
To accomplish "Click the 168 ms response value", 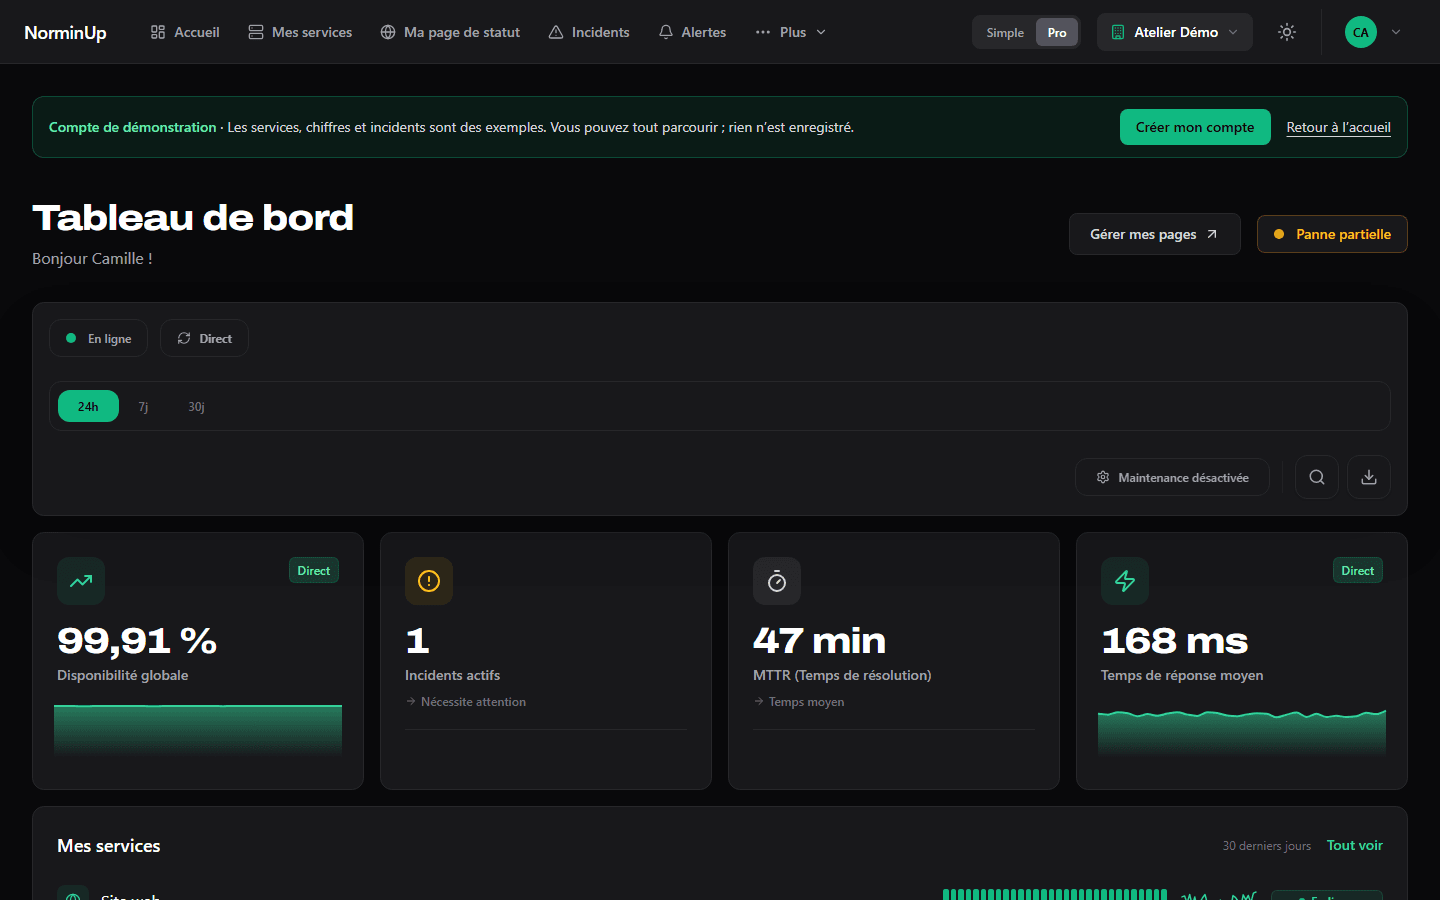I will 1175,641.
